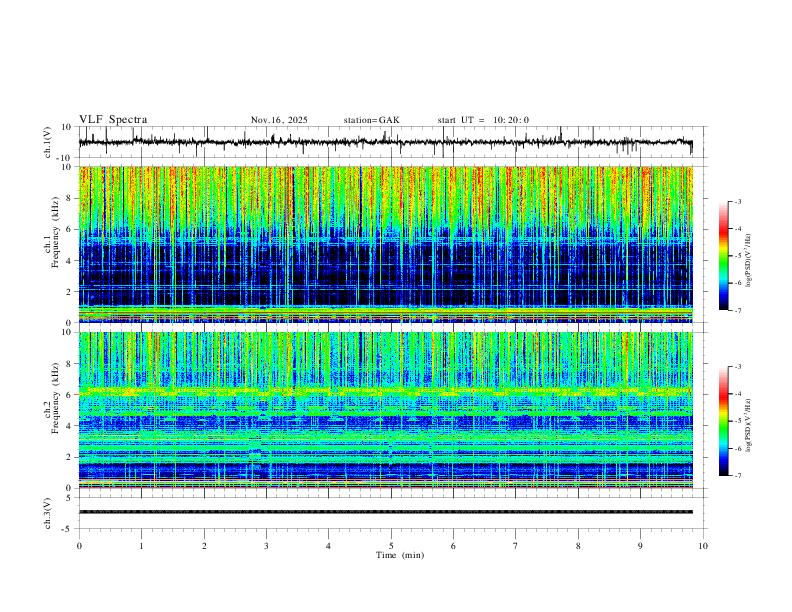Click the time axis tick label '0'
792x612 pixels.
[79, 546]
